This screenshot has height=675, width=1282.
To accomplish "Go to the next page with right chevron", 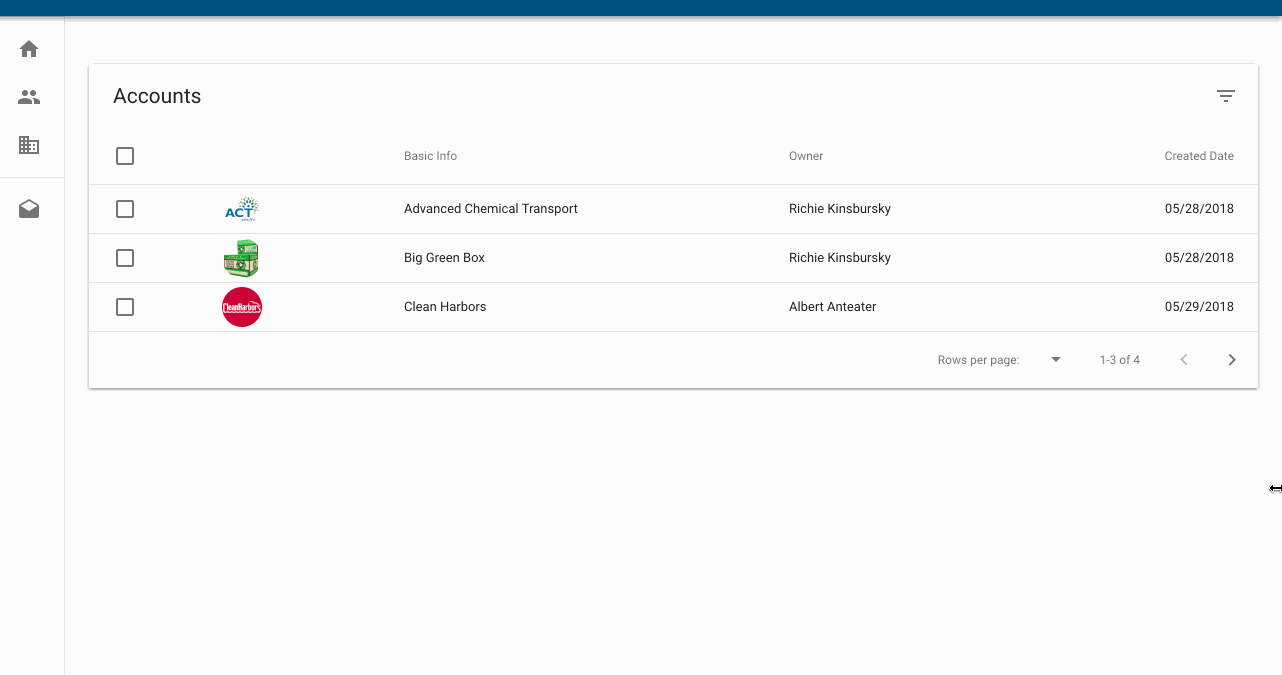I will coord(1232,359).
